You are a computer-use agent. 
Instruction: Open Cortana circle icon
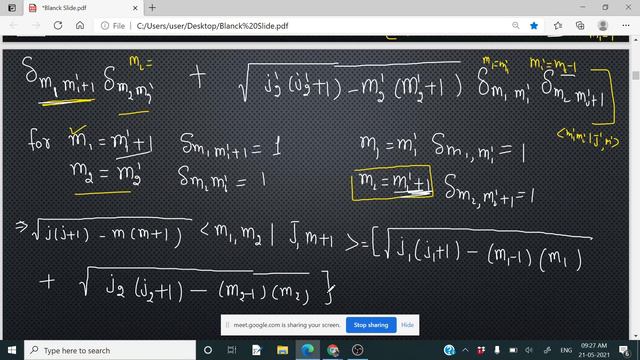point(208,350)
